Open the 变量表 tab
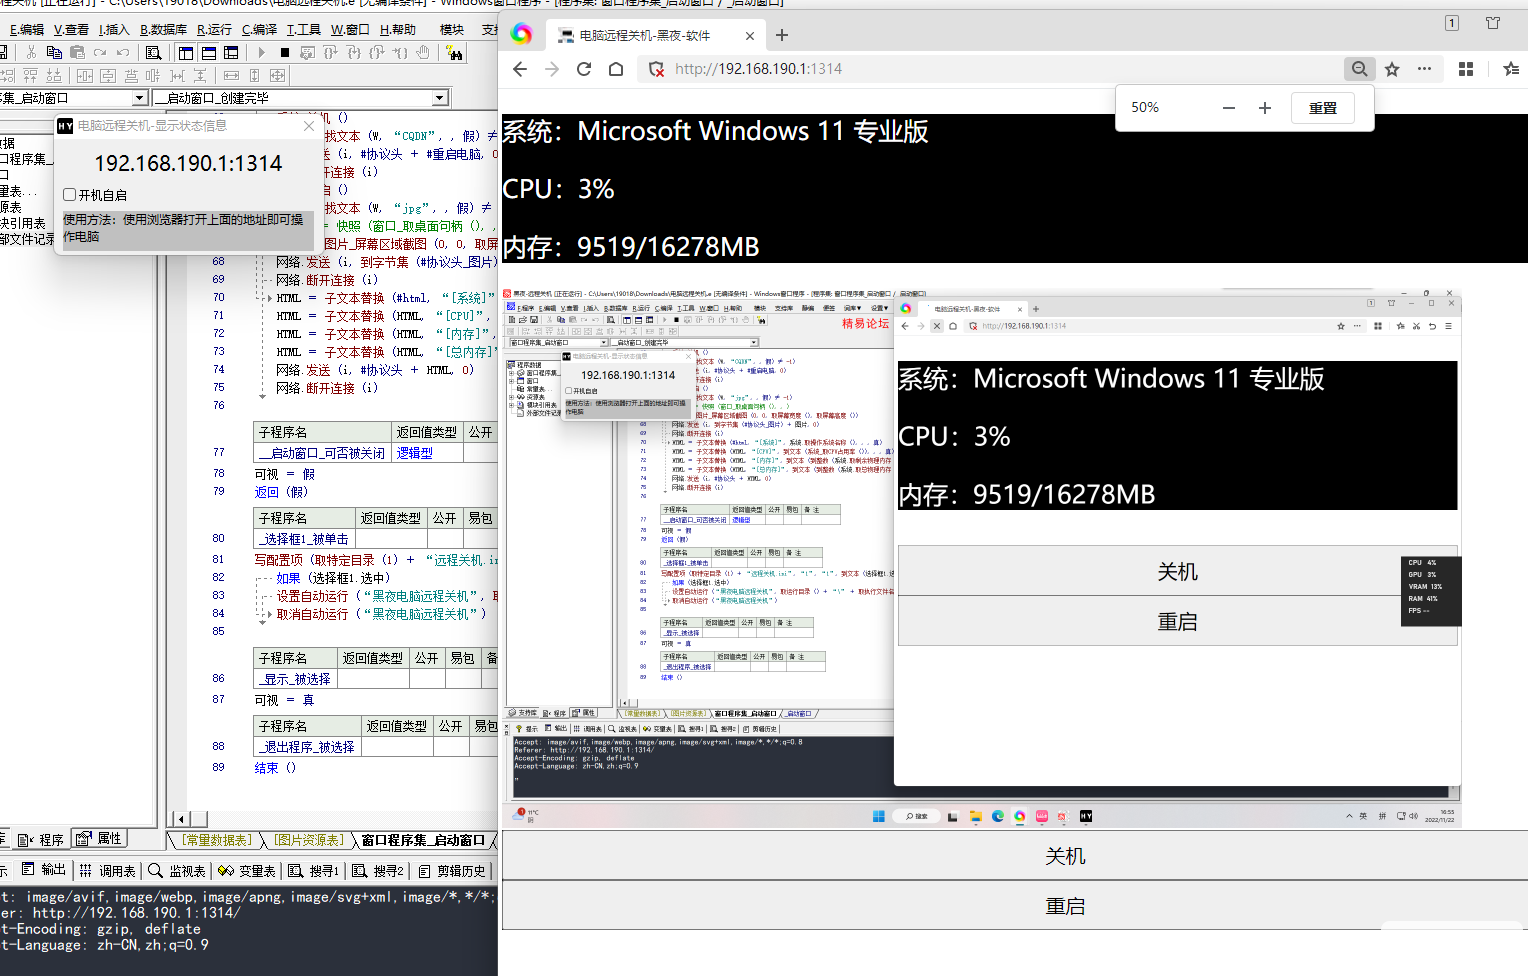The height and width of the screenshot is (976, 1528). [x=247, y=871]
